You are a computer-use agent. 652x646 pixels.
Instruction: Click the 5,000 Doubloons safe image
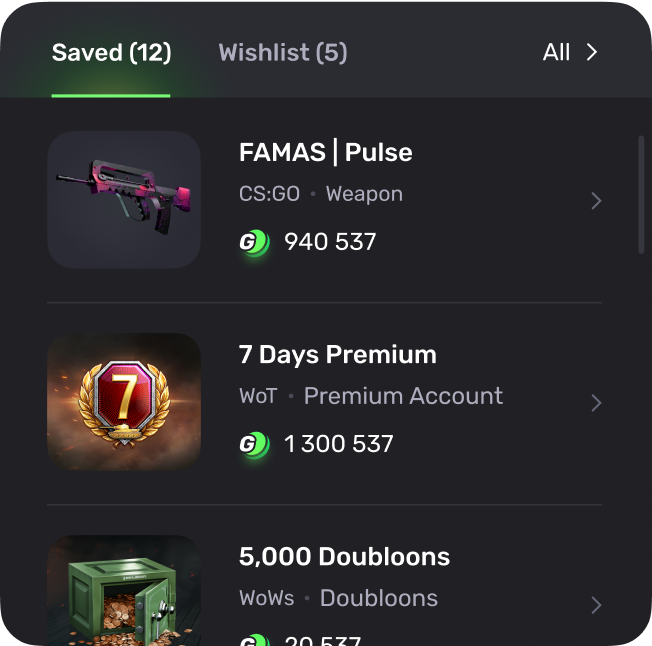tap(124, 592)
